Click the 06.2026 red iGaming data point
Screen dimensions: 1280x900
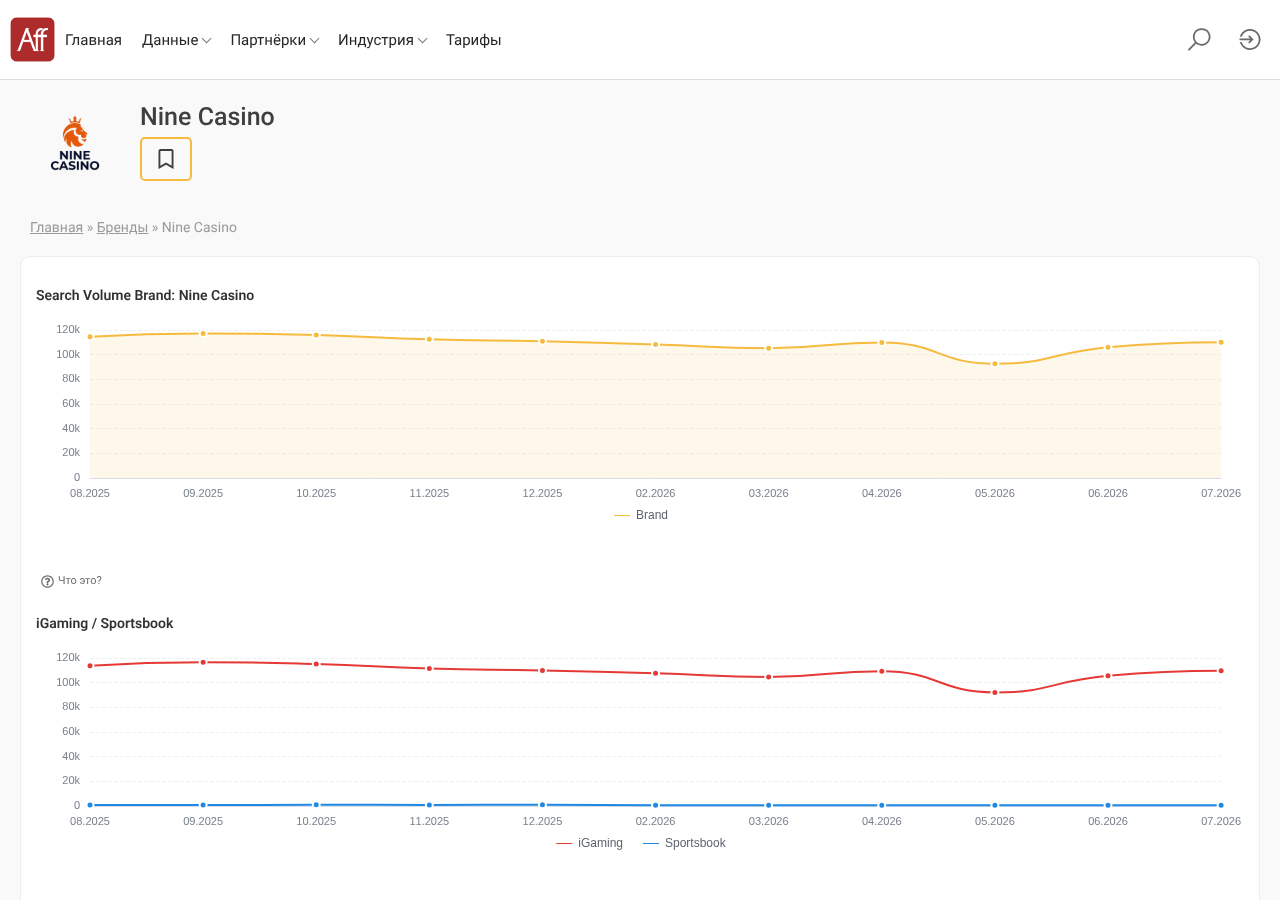(1108, 676)
